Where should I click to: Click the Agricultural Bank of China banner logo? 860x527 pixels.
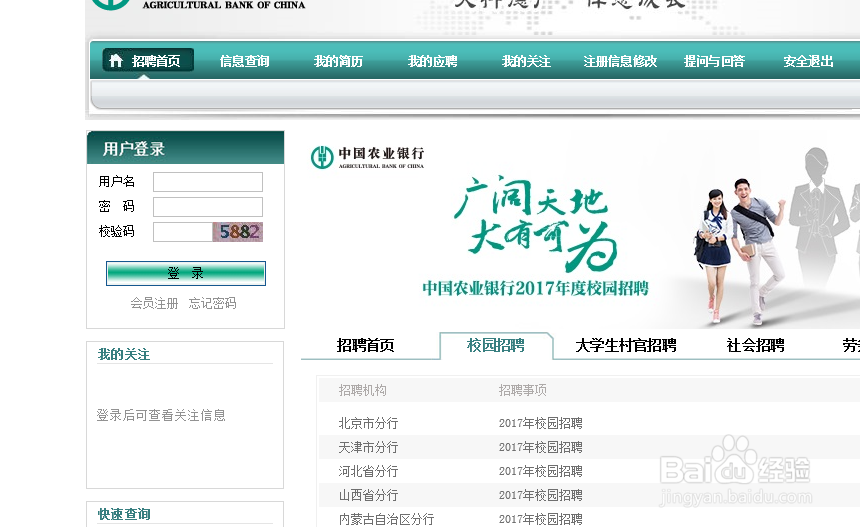point(367,157)
